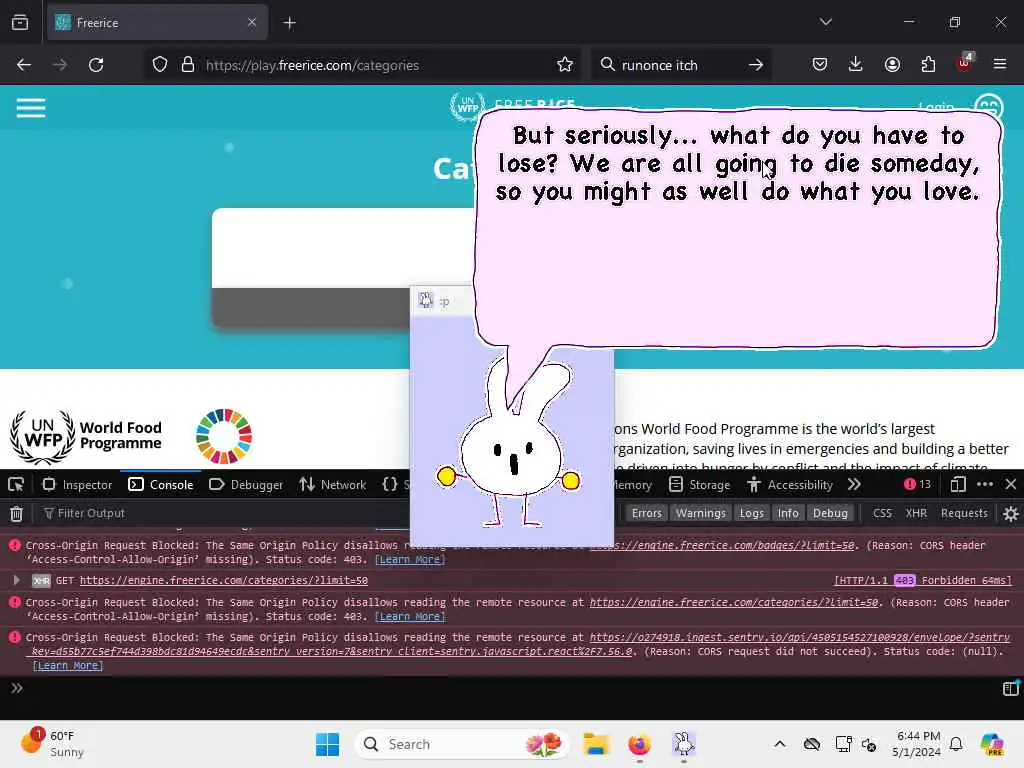The height and width of the screenshot is (768, 1024).
Task: Bookmark this page with star icon
Action: (565, 65)
